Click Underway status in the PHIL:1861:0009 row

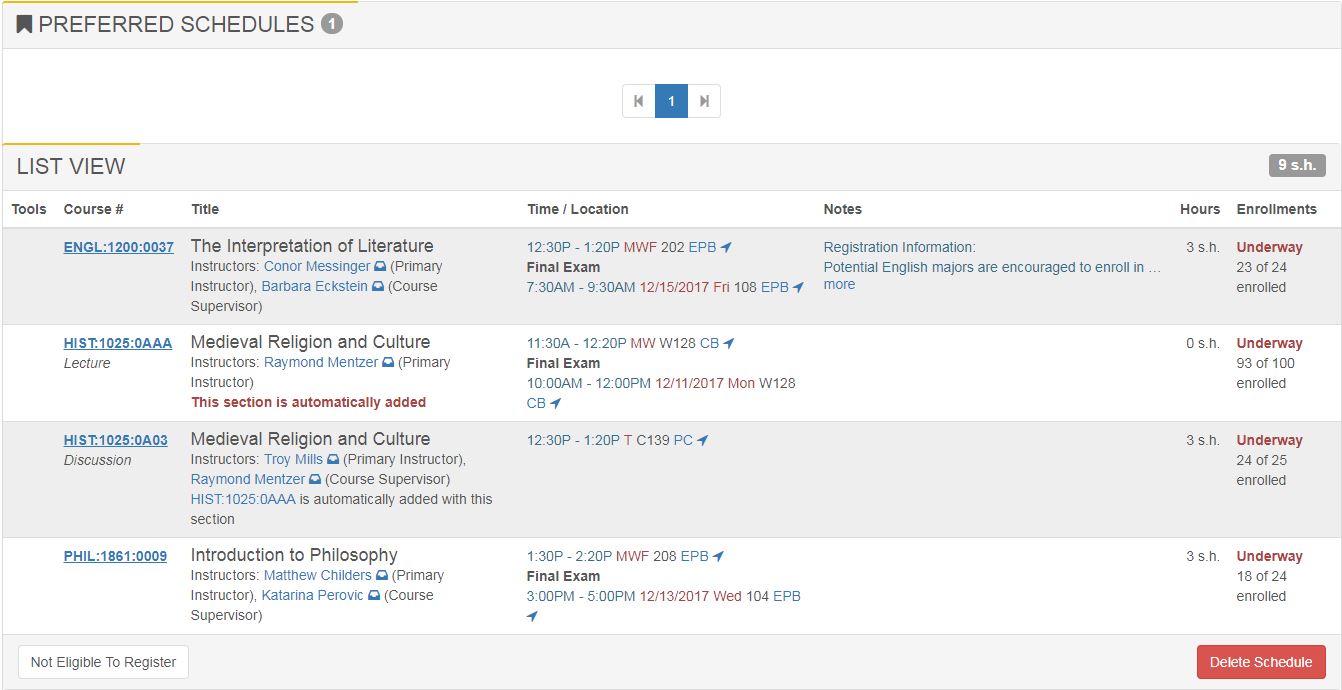[x=1270, y=556]
